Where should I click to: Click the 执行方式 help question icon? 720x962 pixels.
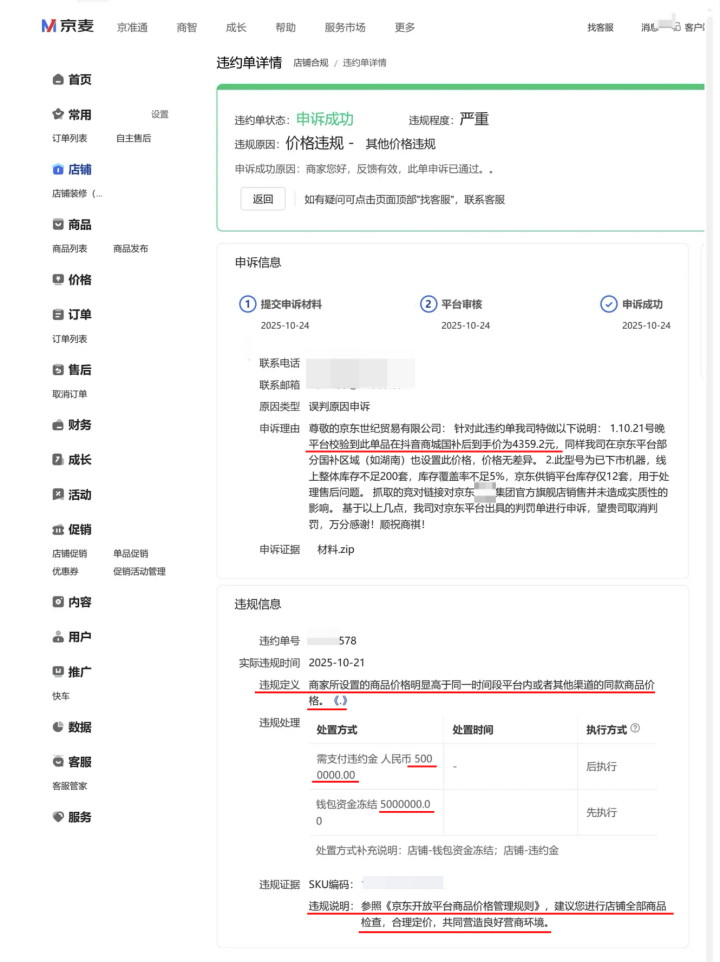636,729
